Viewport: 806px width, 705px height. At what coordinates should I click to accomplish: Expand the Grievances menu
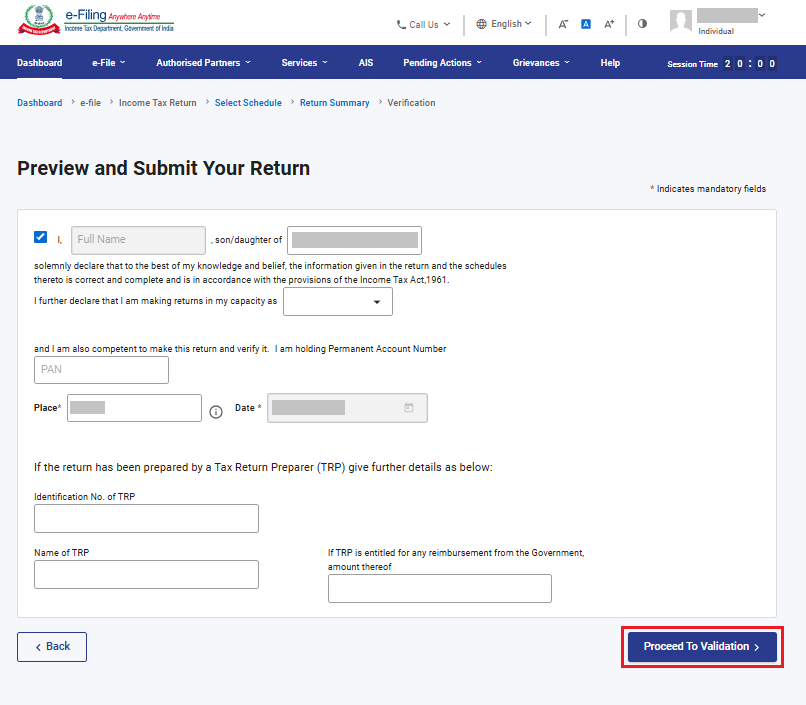click(x=541, y=63)
